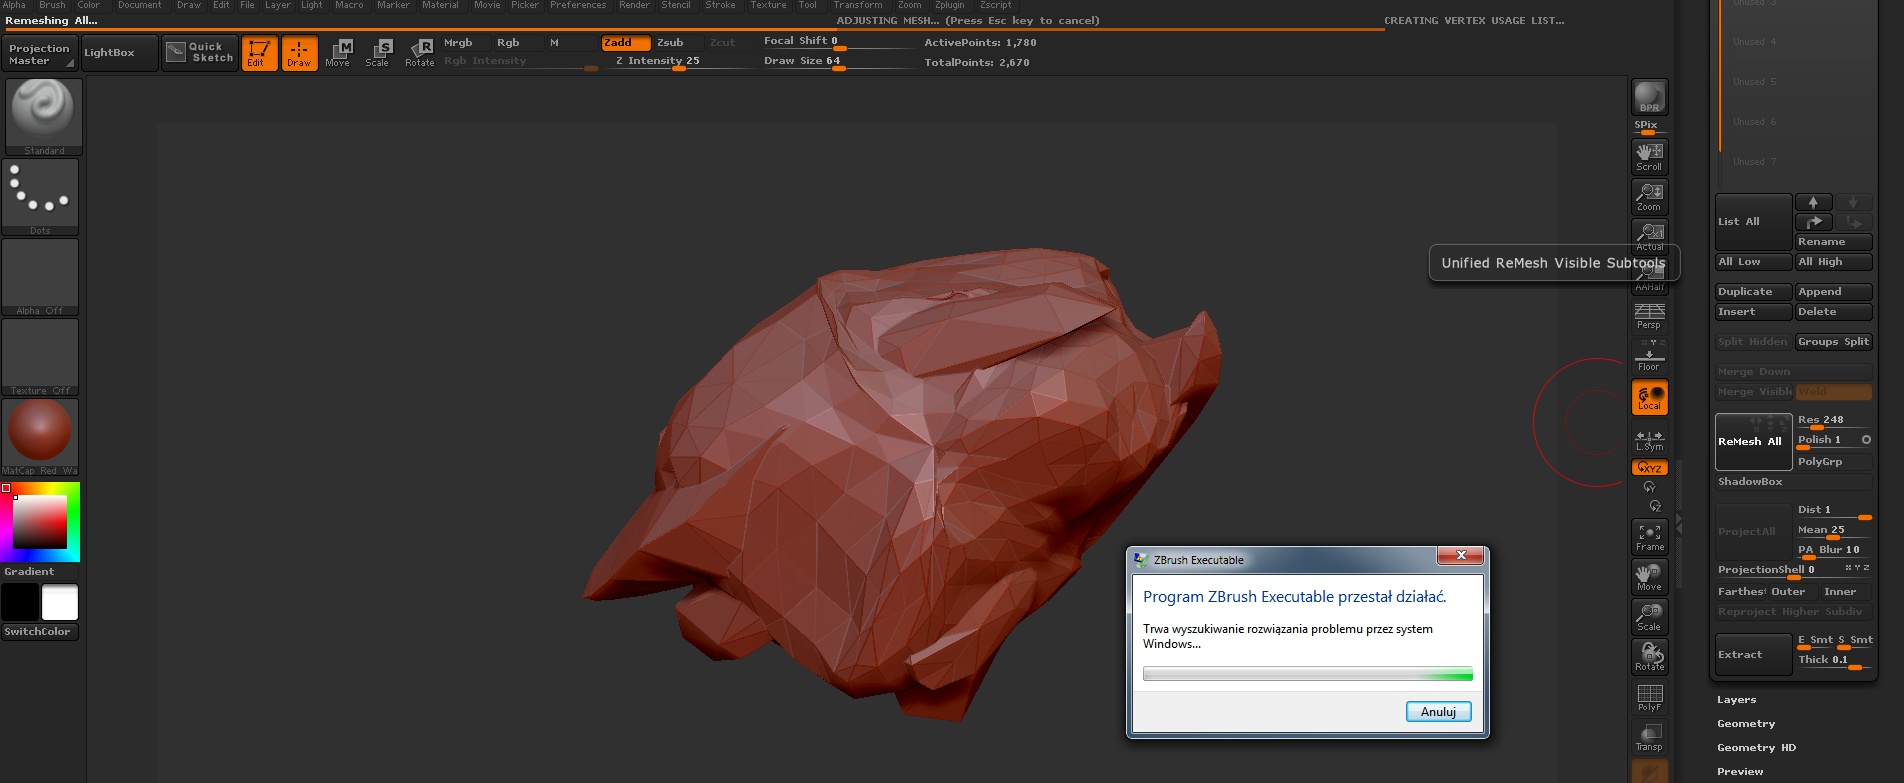The width and height of the screenshot is (1904, 783).
Task: Toggle Local transformations icon
Action: tap(1649, 397)
